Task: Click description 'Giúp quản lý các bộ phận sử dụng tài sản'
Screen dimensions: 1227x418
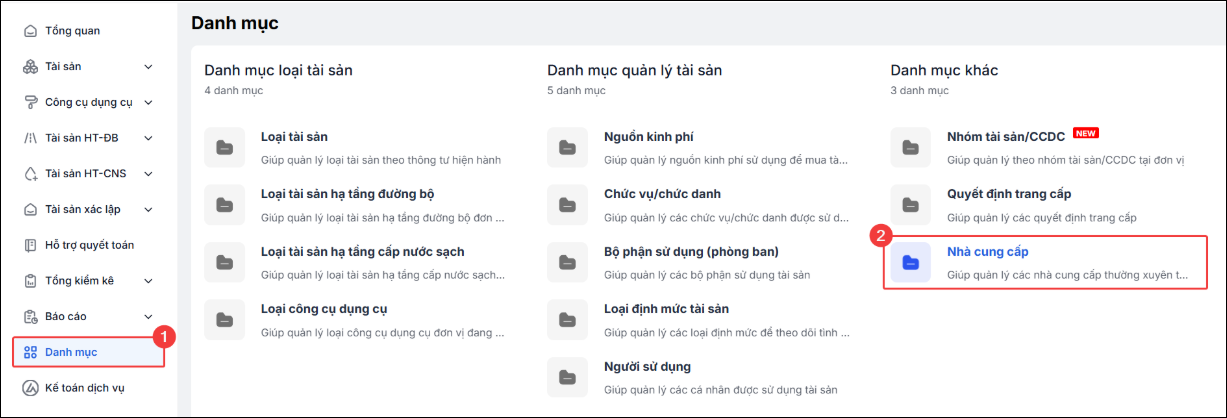Action: click(707, 274)
